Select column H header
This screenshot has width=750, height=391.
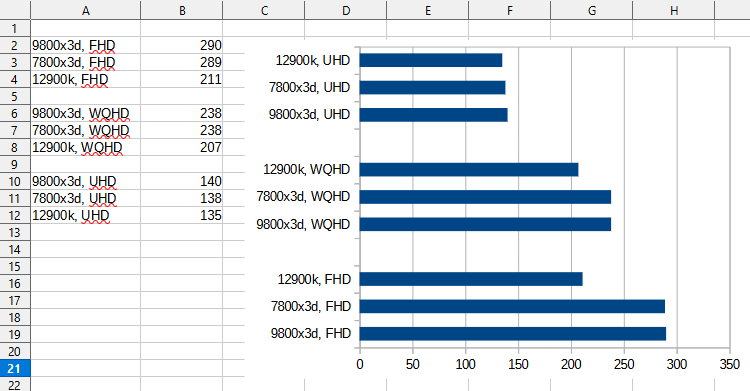coord(673,10)
